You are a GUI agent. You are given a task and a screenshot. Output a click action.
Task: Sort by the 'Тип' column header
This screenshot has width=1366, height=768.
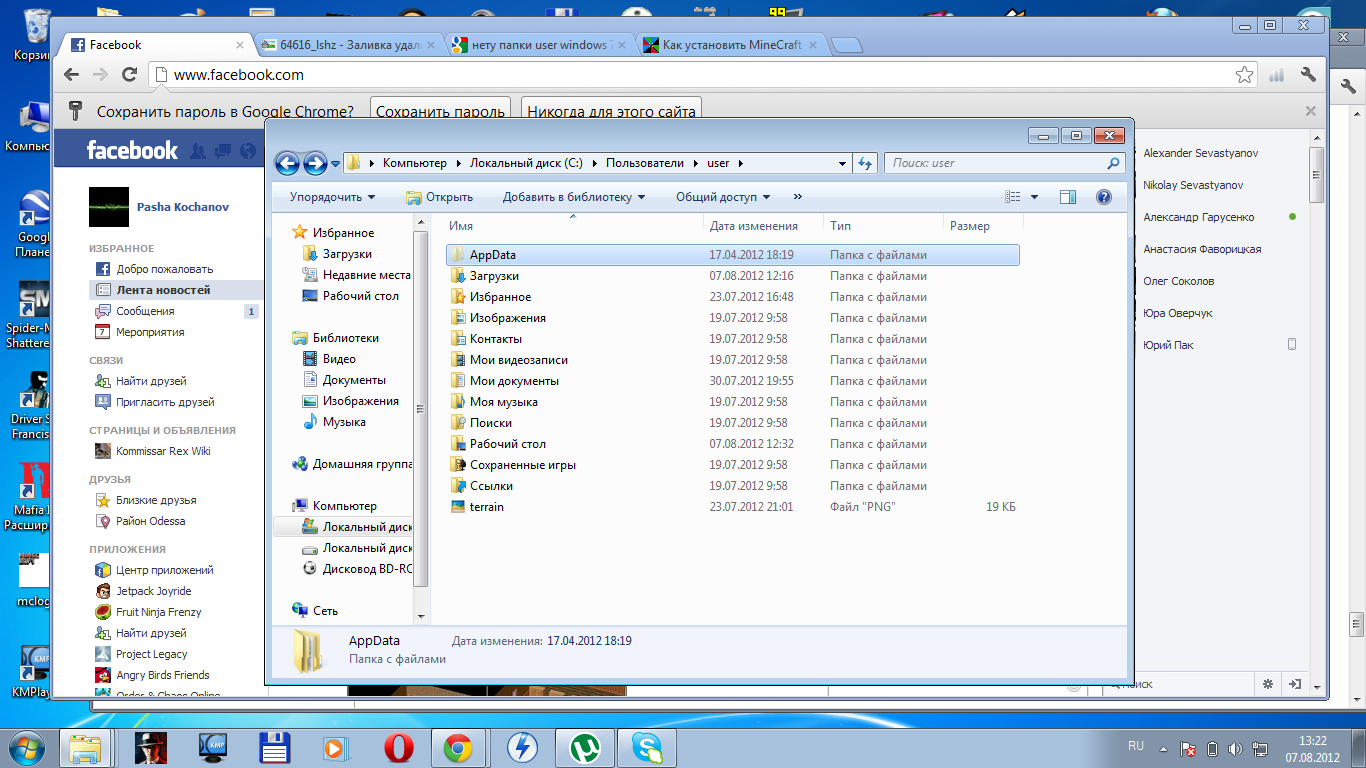tap(883, 226)
